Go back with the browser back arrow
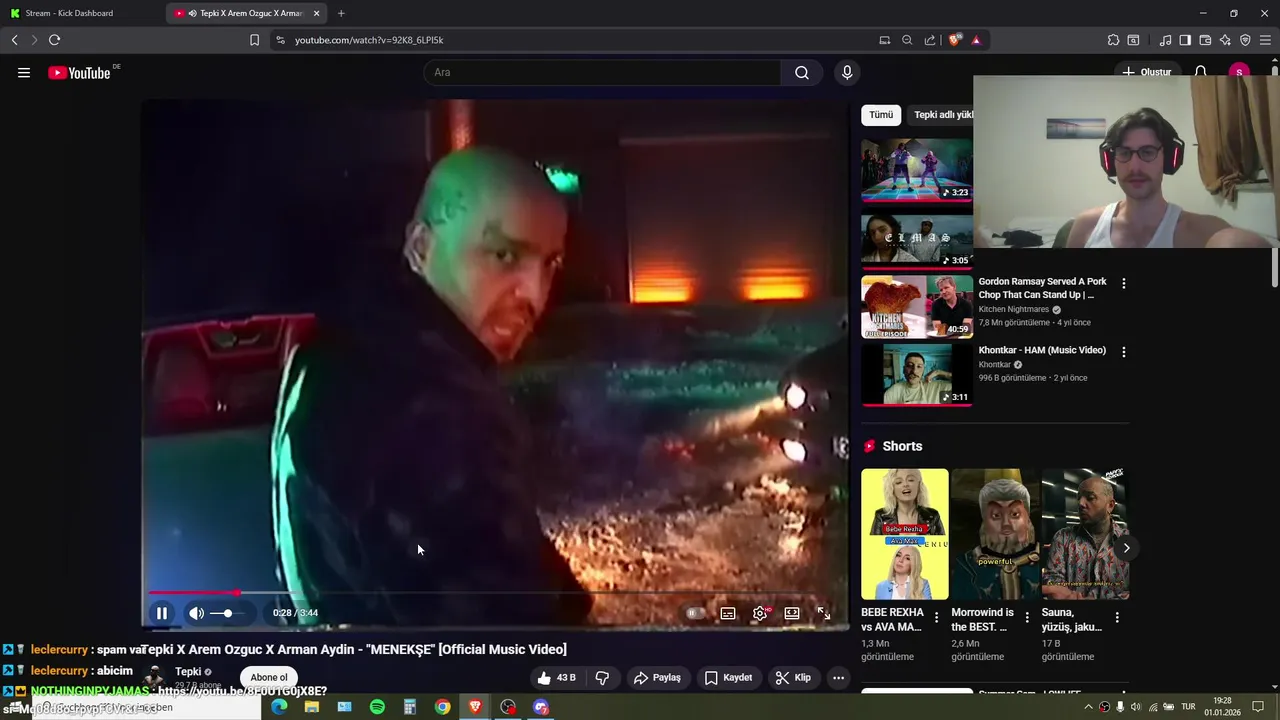This screenshot has width=1280, height=720. (x=14, y=40)
